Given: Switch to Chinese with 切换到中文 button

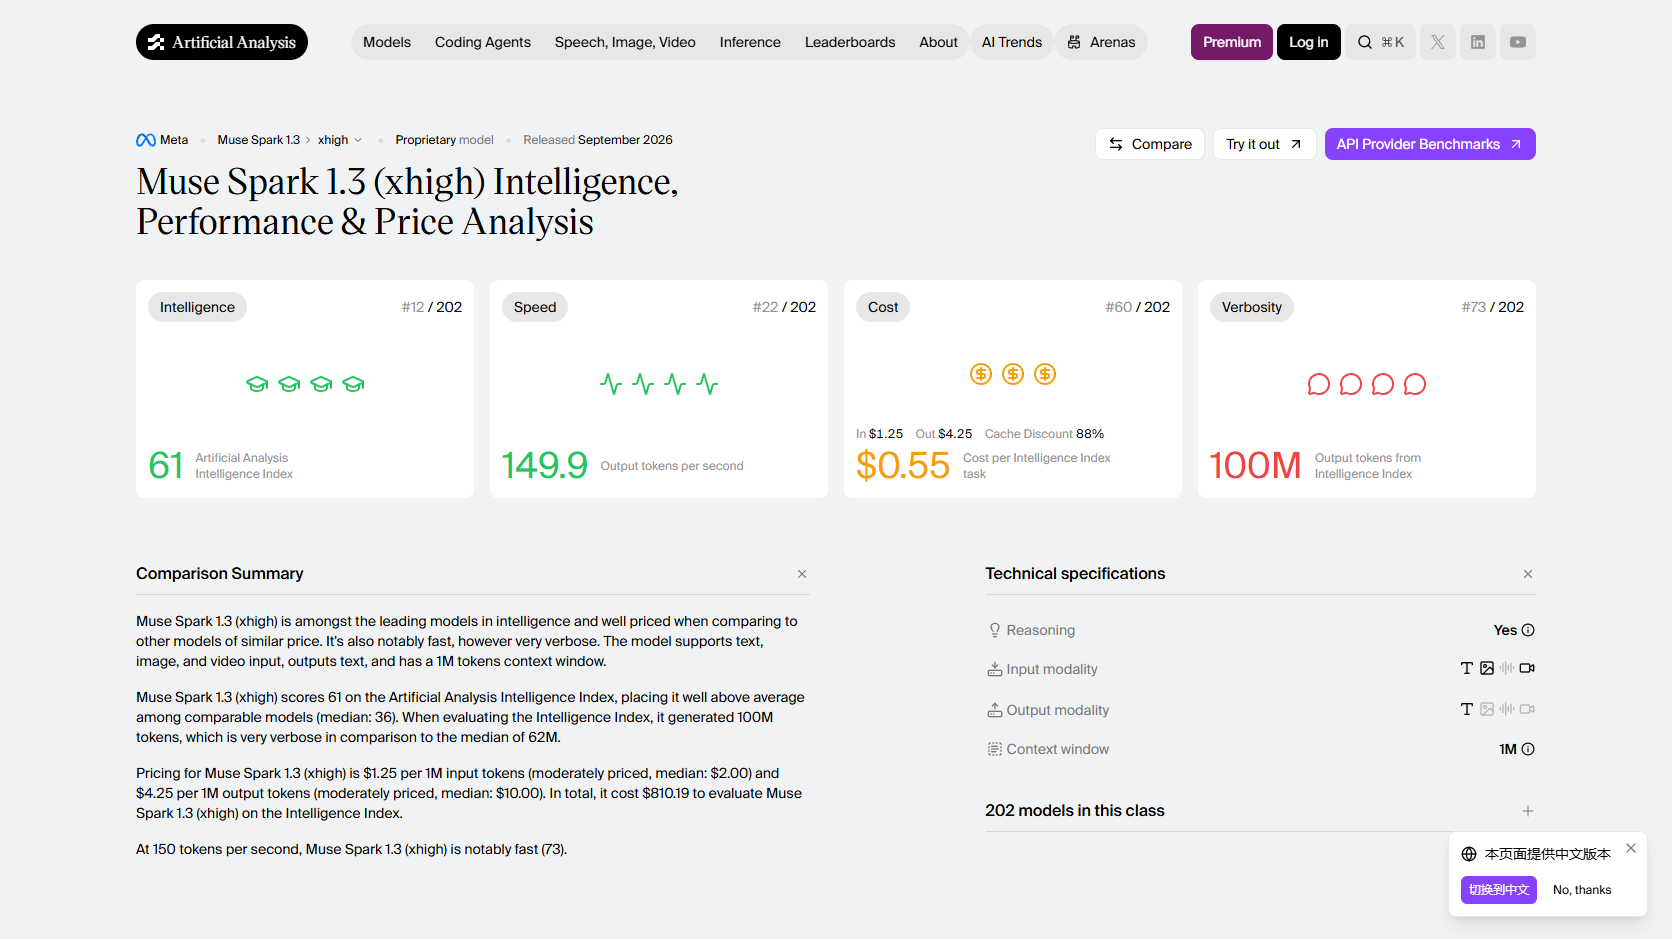Looking at the screenshot, I should (x=1499, y=890).
